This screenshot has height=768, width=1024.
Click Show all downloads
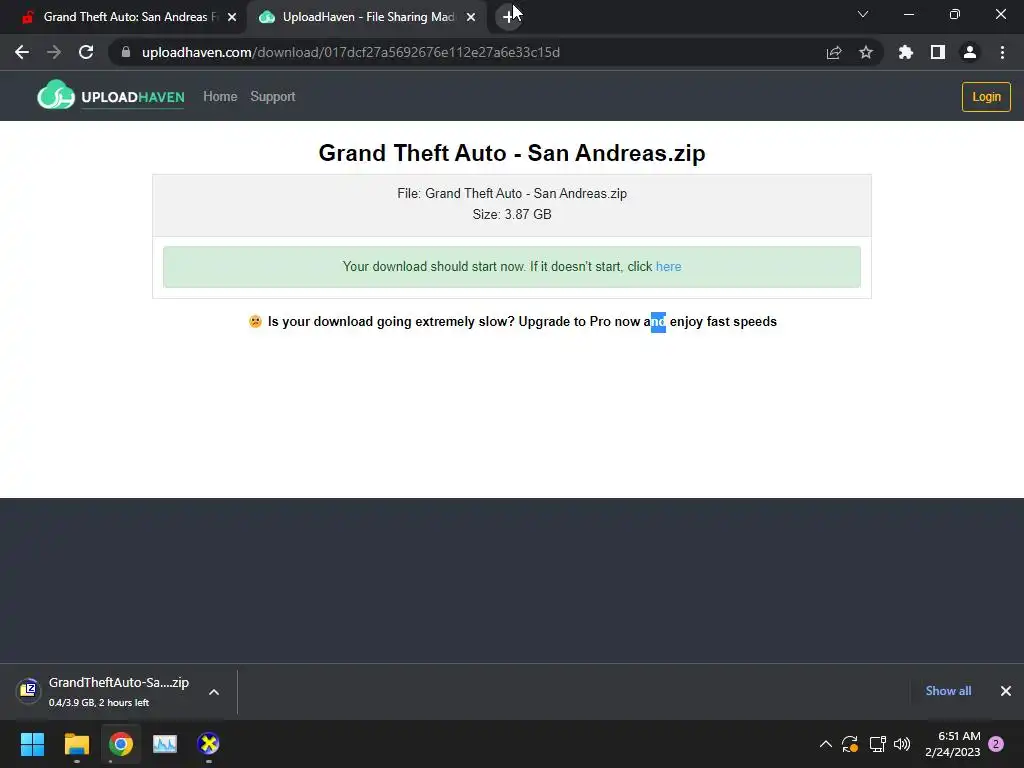pyautogui.click(x=948, y=691)
